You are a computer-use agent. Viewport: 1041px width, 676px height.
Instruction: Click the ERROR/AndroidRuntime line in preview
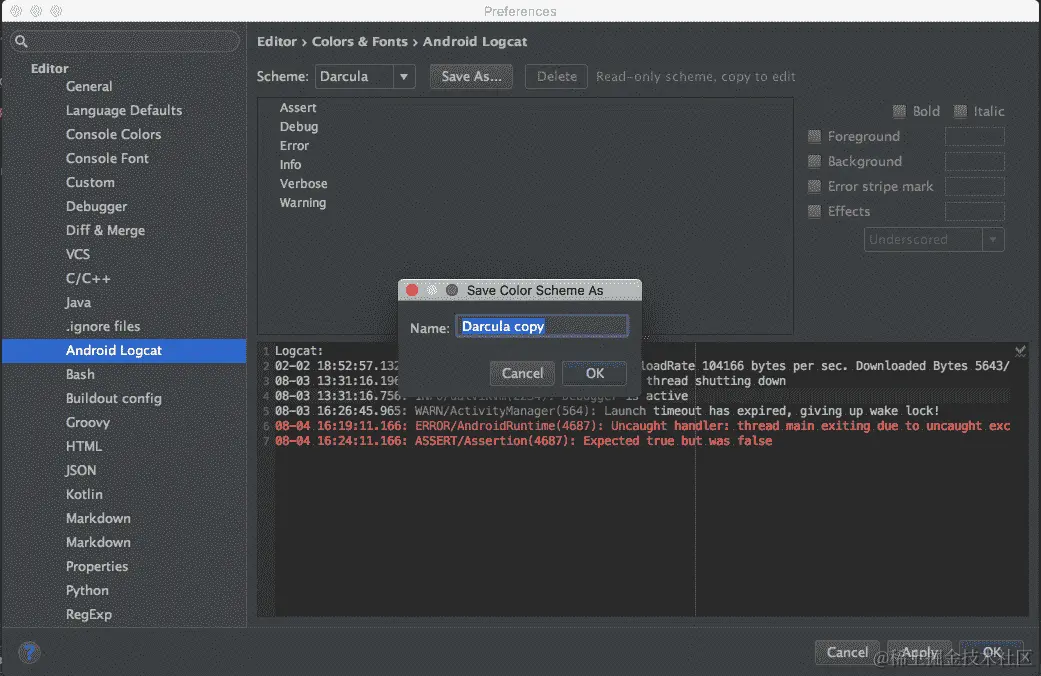pos(642,426)
